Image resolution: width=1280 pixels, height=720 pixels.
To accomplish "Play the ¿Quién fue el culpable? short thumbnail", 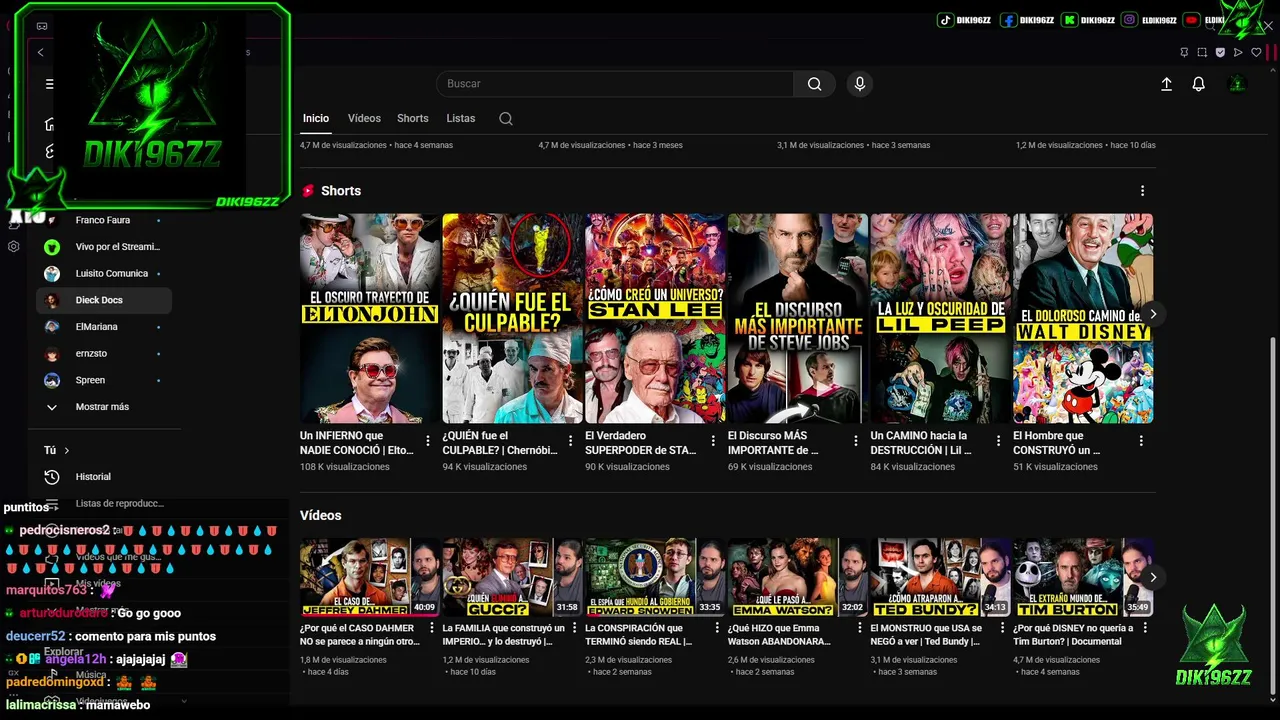I will pyautogui.click(x=512, y=318).
